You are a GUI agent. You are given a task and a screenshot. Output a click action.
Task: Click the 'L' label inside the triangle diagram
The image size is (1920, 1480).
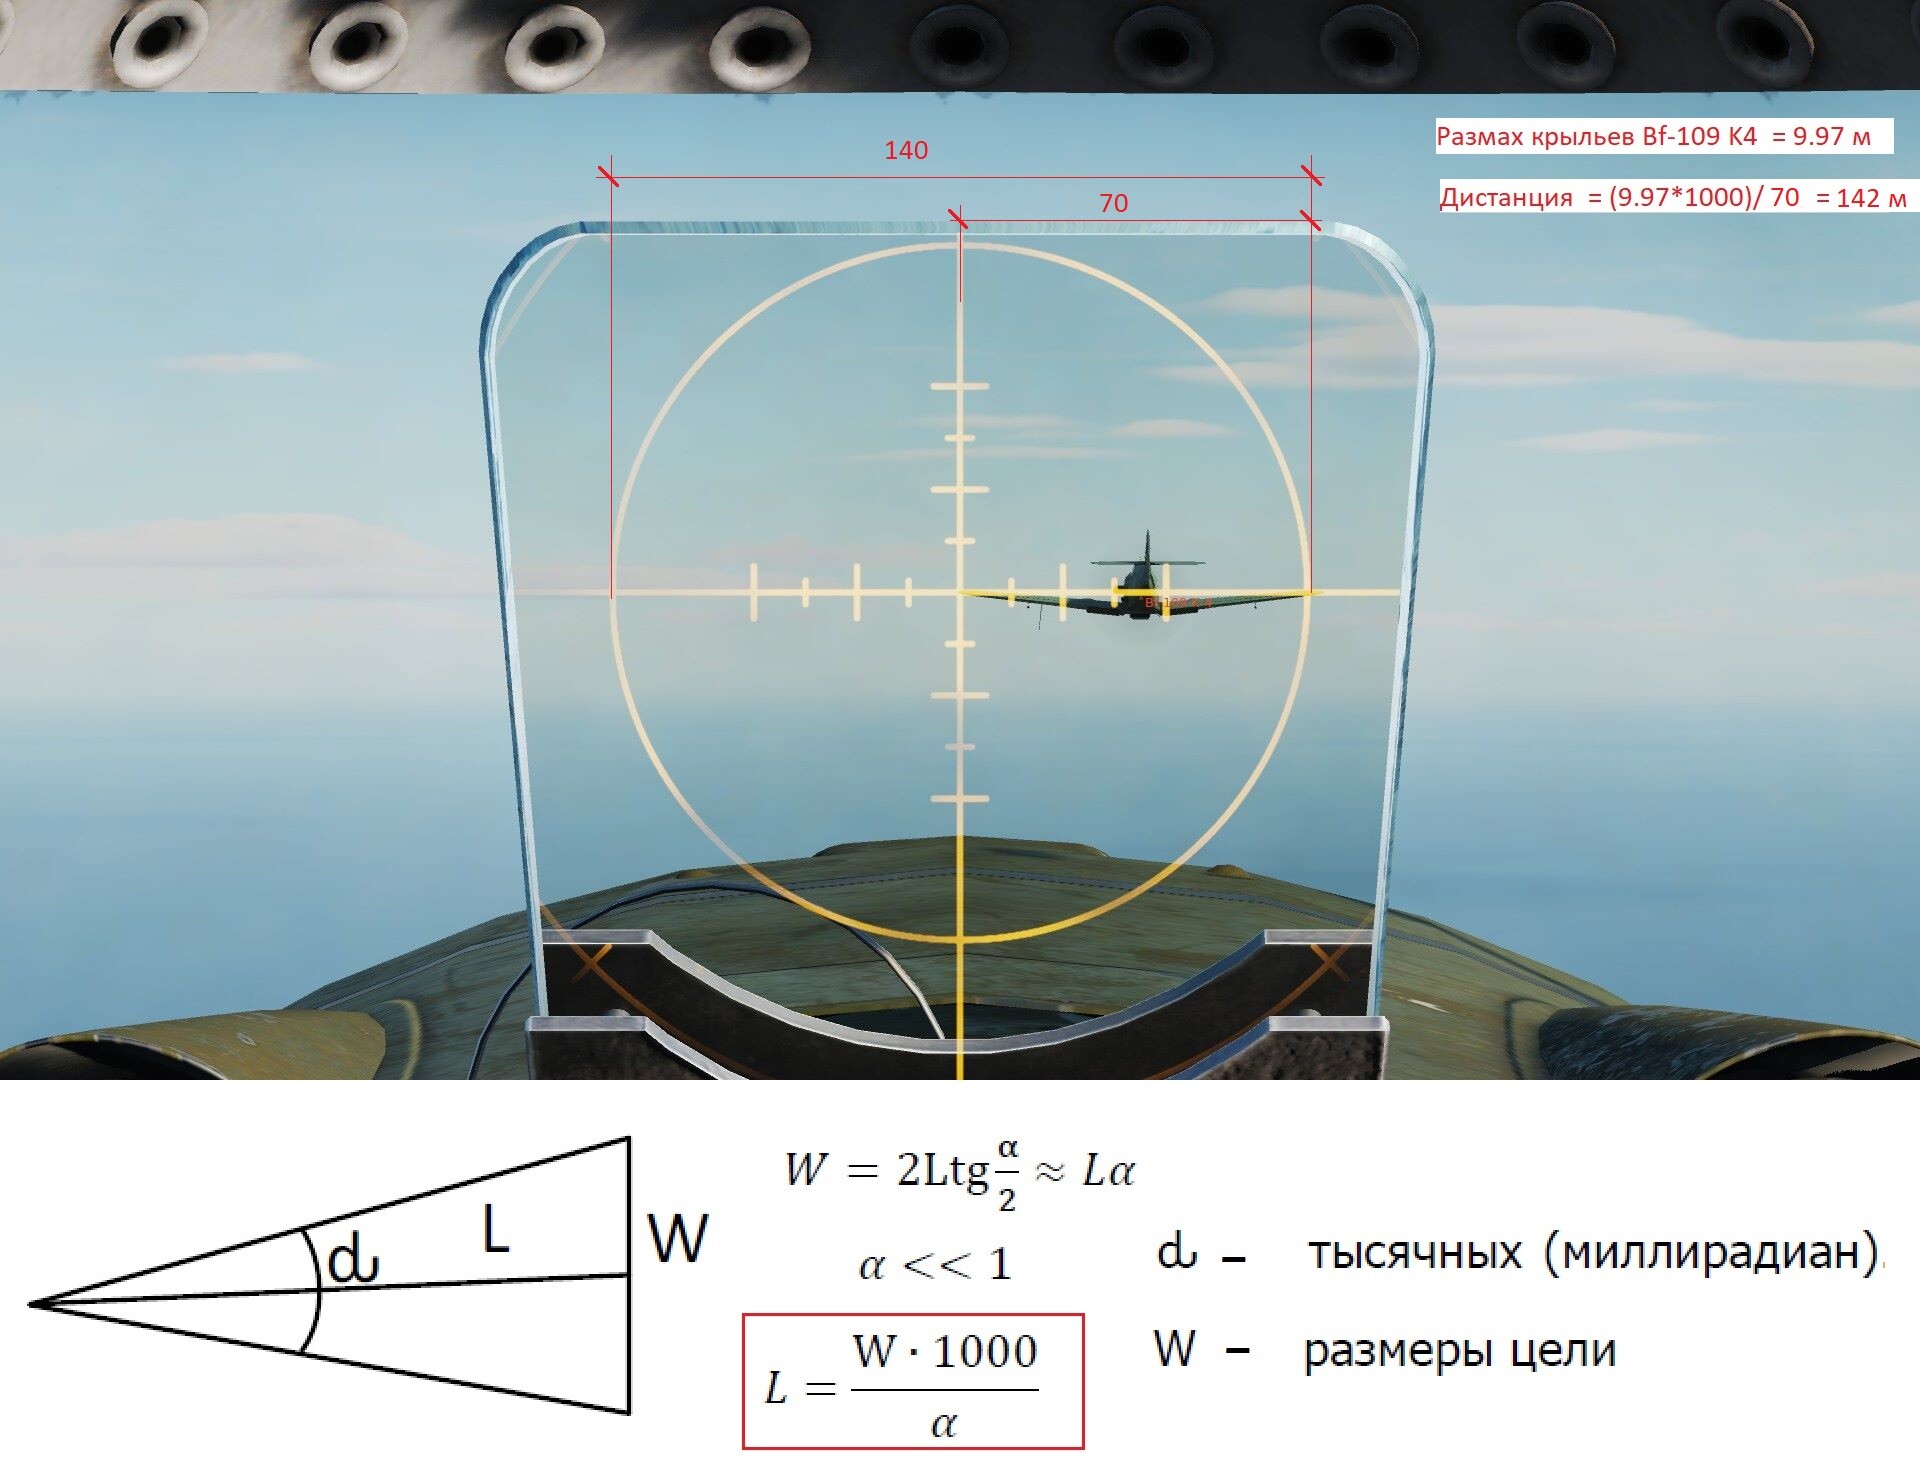[x=495, y=1229]
